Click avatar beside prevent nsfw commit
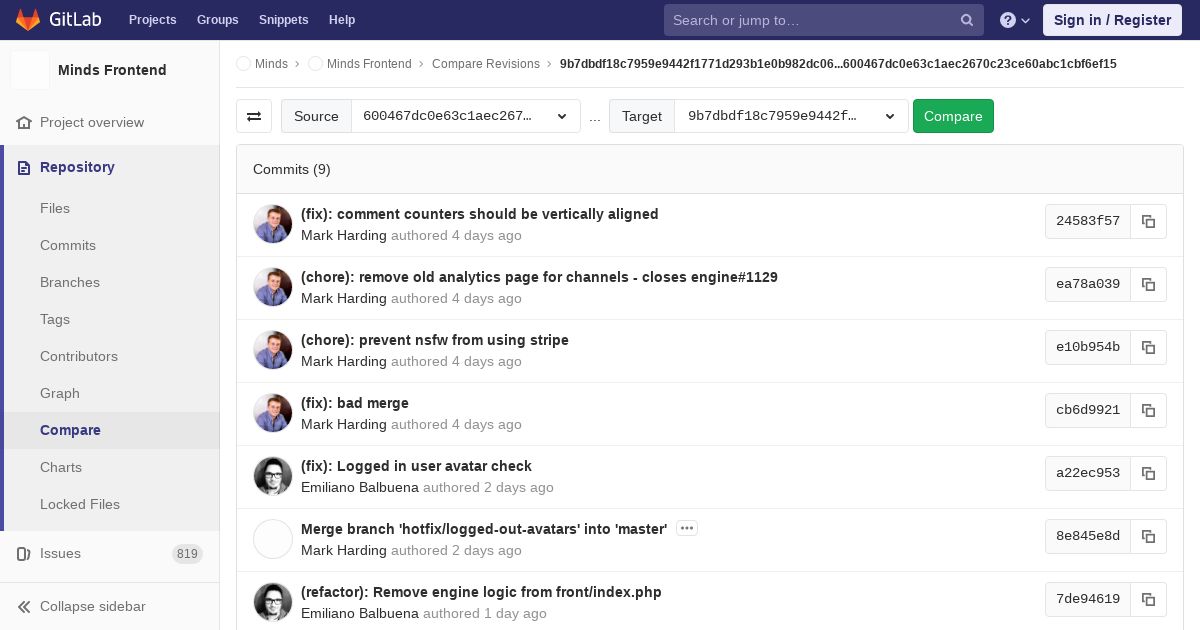The image size is (1200, 630). coord(273,350)
